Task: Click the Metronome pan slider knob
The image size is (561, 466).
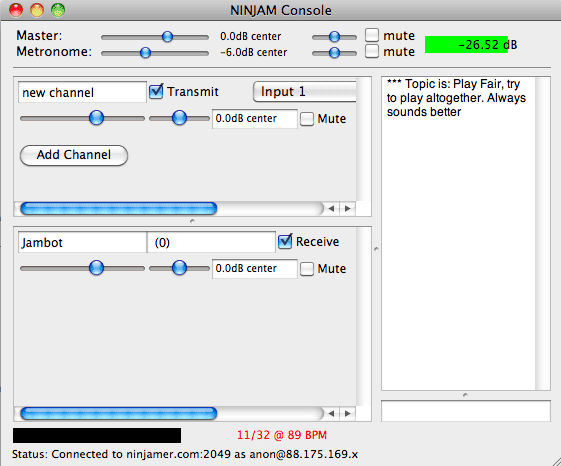Action: click(x=334, y=53)
